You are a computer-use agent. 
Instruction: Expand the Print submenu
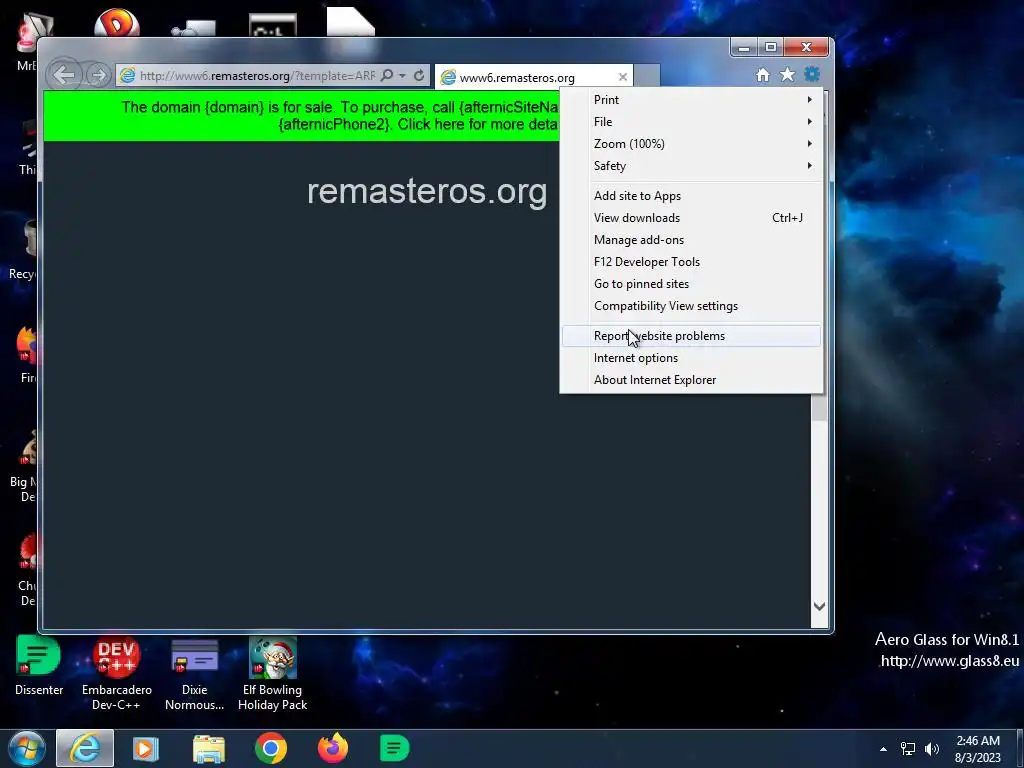(692, 100)
